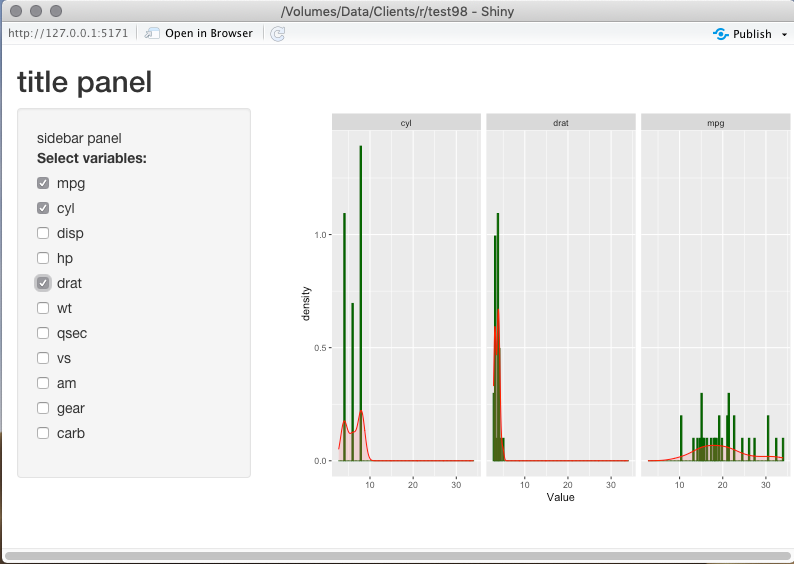Check the wt checkbox

(x=43, y=308)
